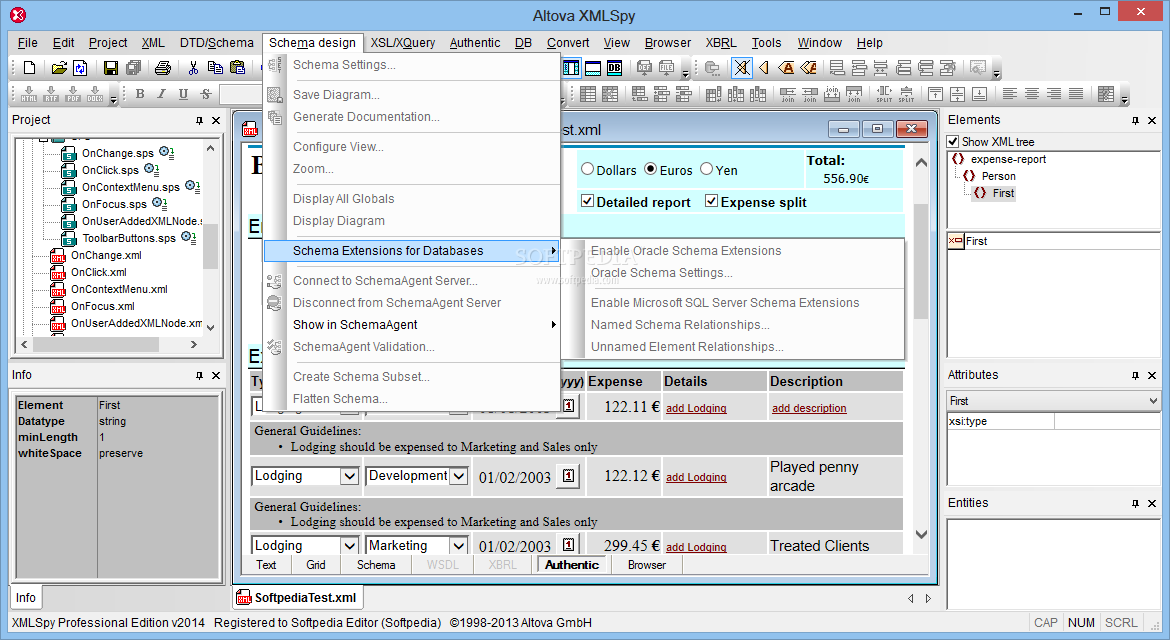
Task: Open Lodging dropdown beside Marketing
Action: pyautogui.click(x=348, y=546)
